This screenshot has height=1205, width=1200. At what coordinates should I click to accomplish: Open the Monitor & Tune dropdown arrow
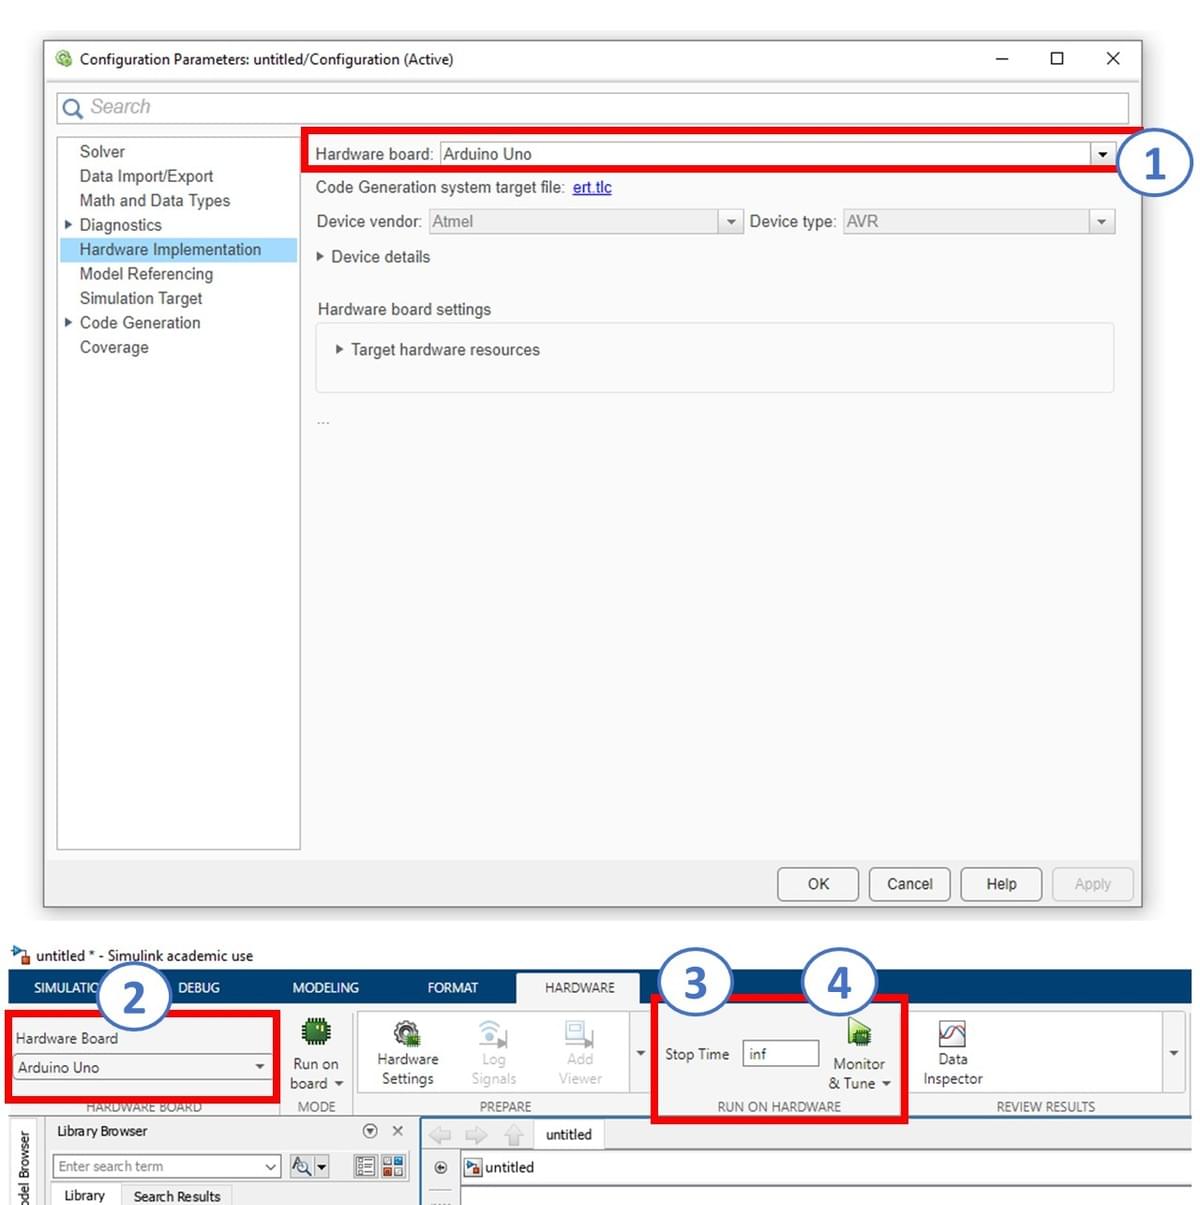886,1084
